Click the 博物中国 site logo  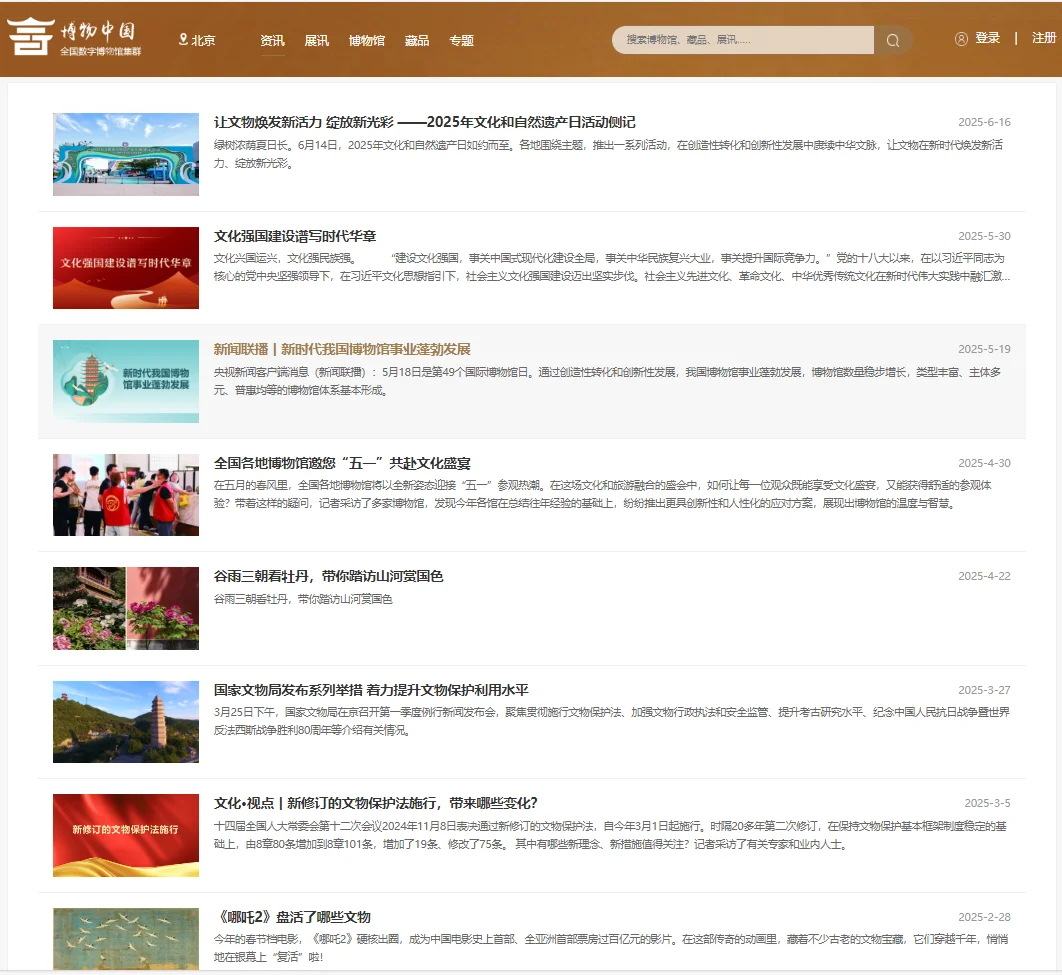tap(73, 37)
